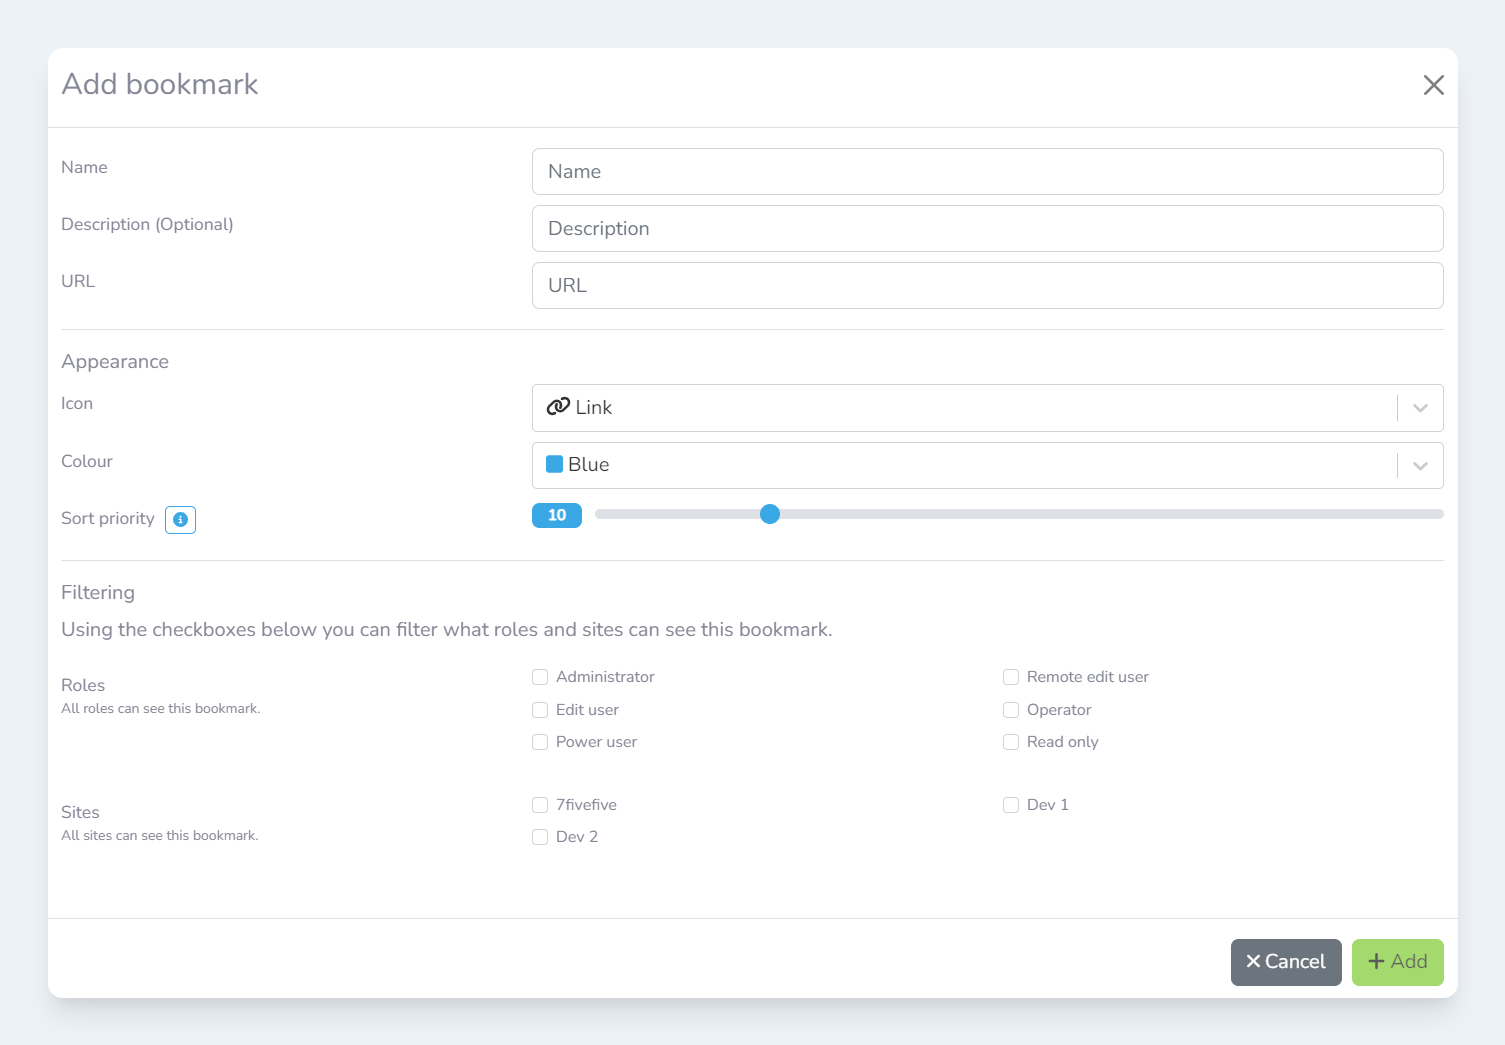The height and width of the screenshot is (1045, 1505).
Task: Select the Dev 2 site checkbox
Action: (540, 837)
